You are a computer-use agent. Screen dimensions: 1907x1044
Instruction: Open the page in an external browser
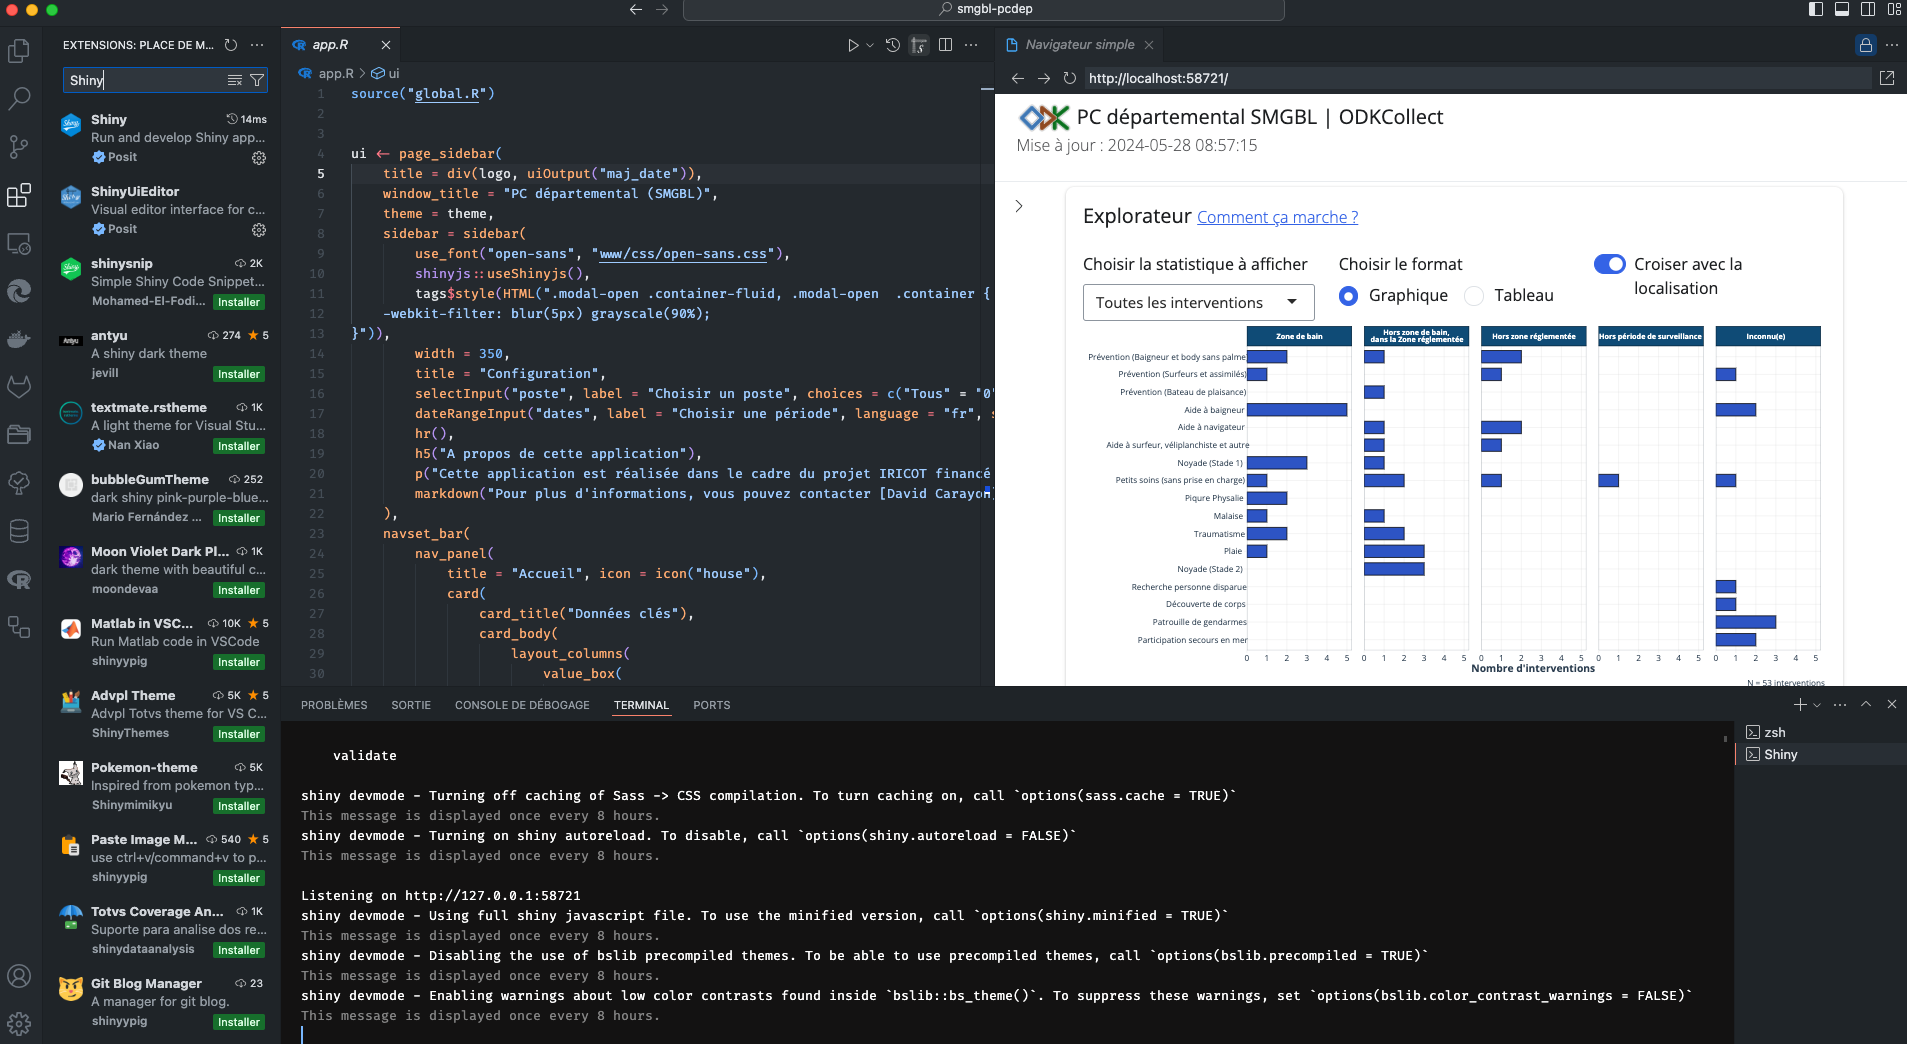point(1888,78)
